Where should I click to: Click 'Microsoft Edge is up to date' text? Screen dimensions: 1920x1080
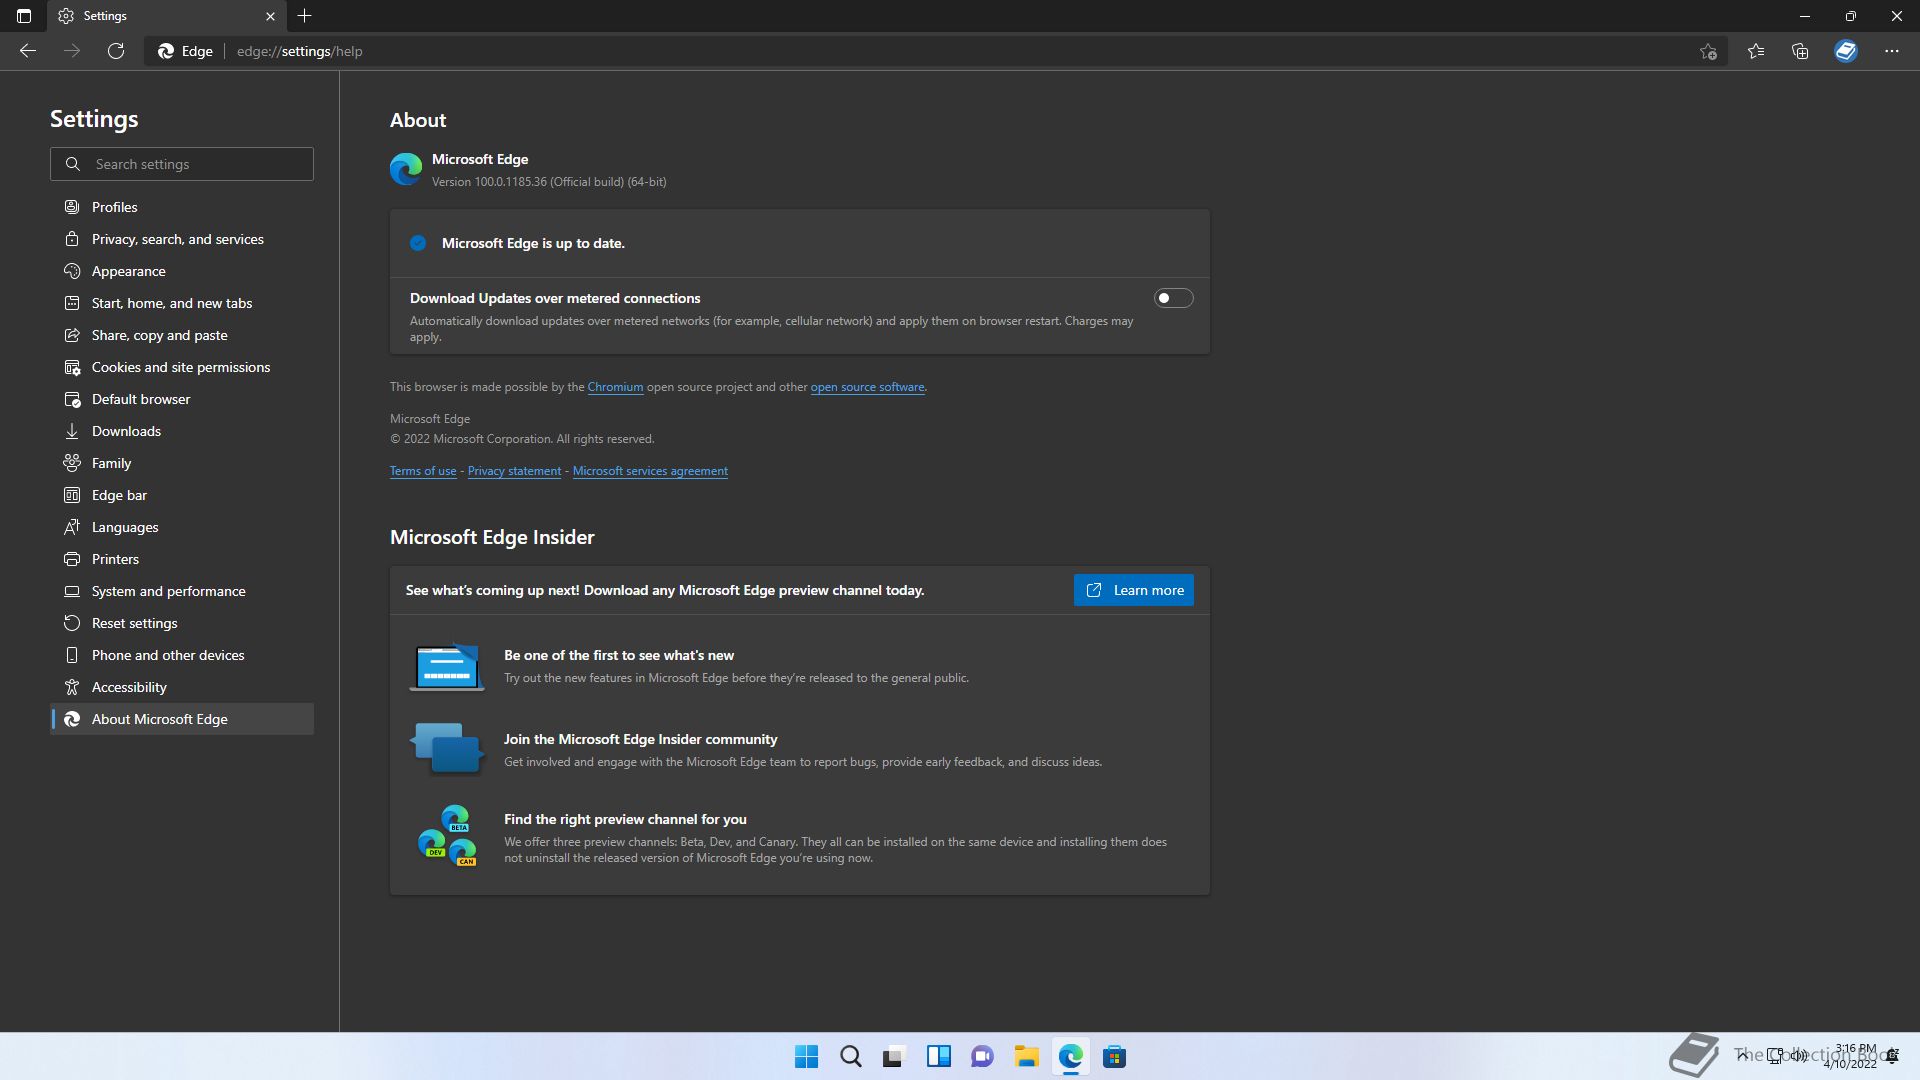pos(533,243)
